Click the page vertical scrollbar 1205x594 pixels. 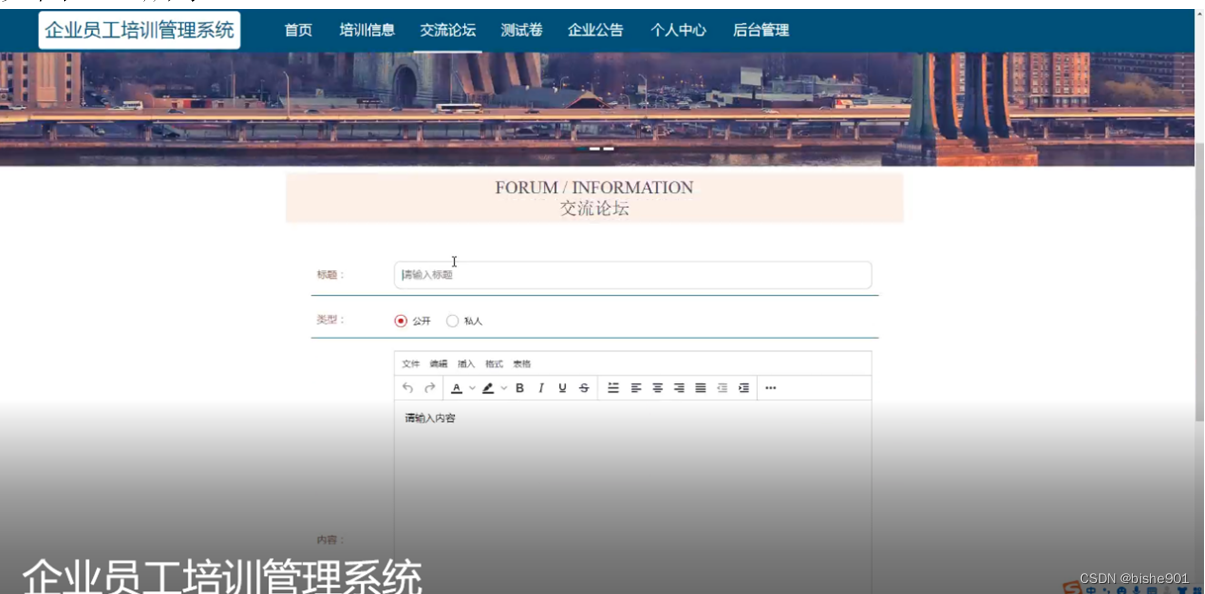(x=1200, y=280)
